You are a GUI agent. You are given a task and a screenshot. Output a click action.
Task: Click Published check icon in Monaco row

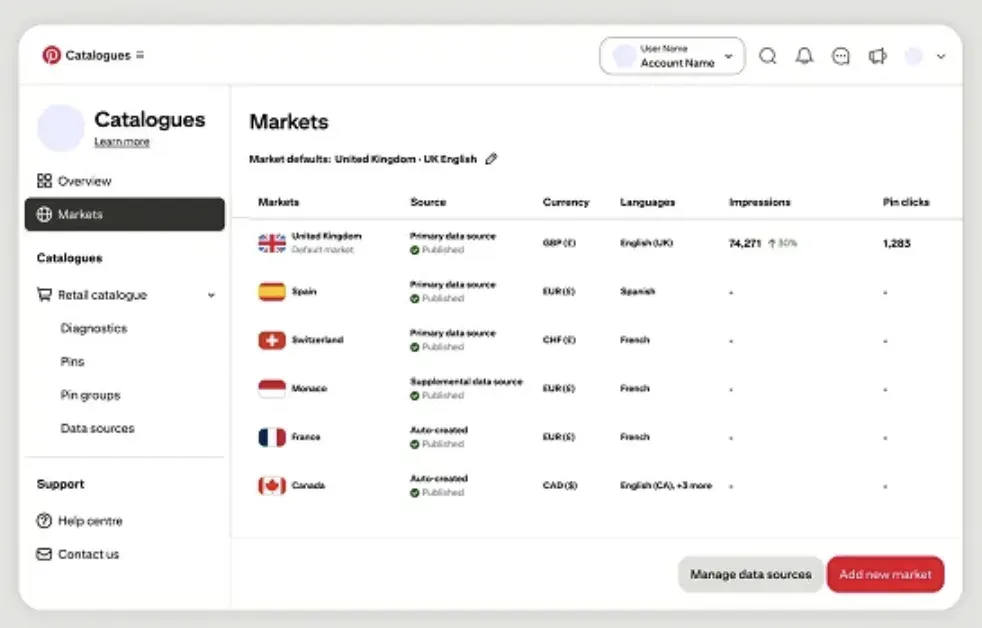point(415,396)
